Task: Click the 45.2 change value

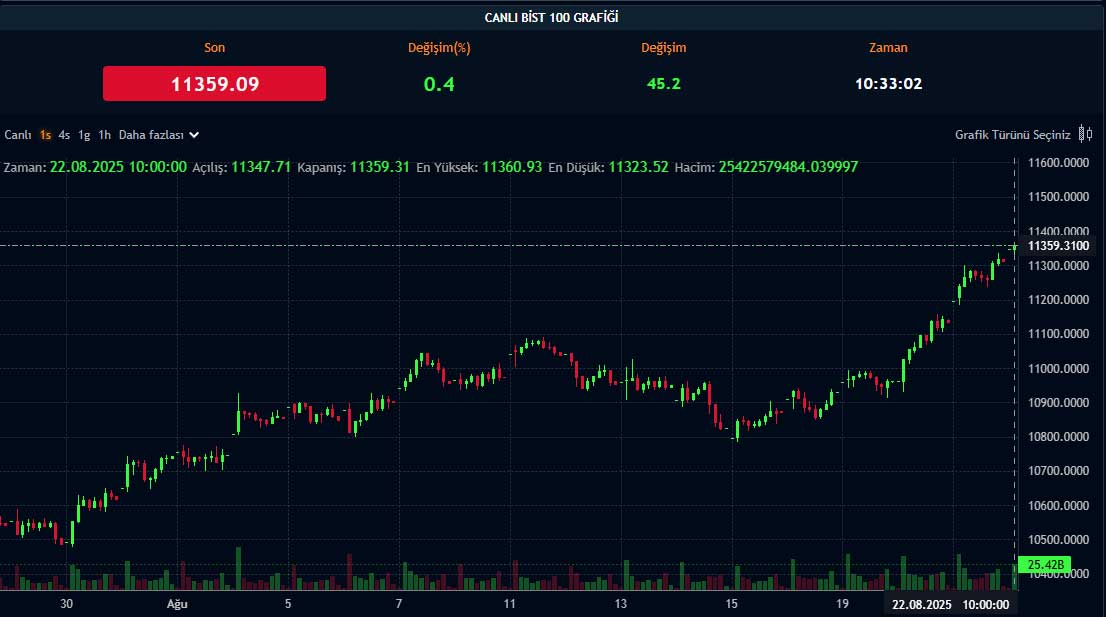Action: pyautogui.click(x=664, y=84)
